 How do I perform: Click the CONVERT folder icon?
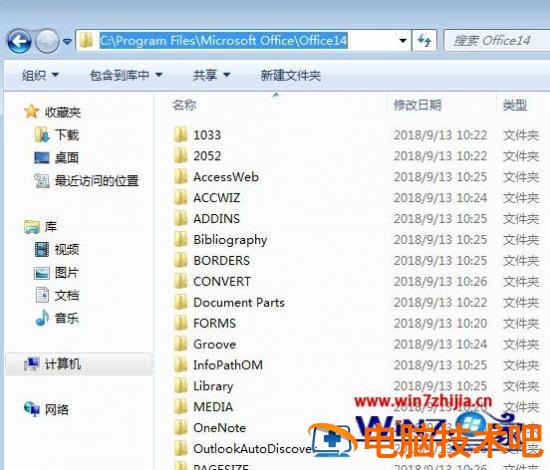tap(181, 281)
